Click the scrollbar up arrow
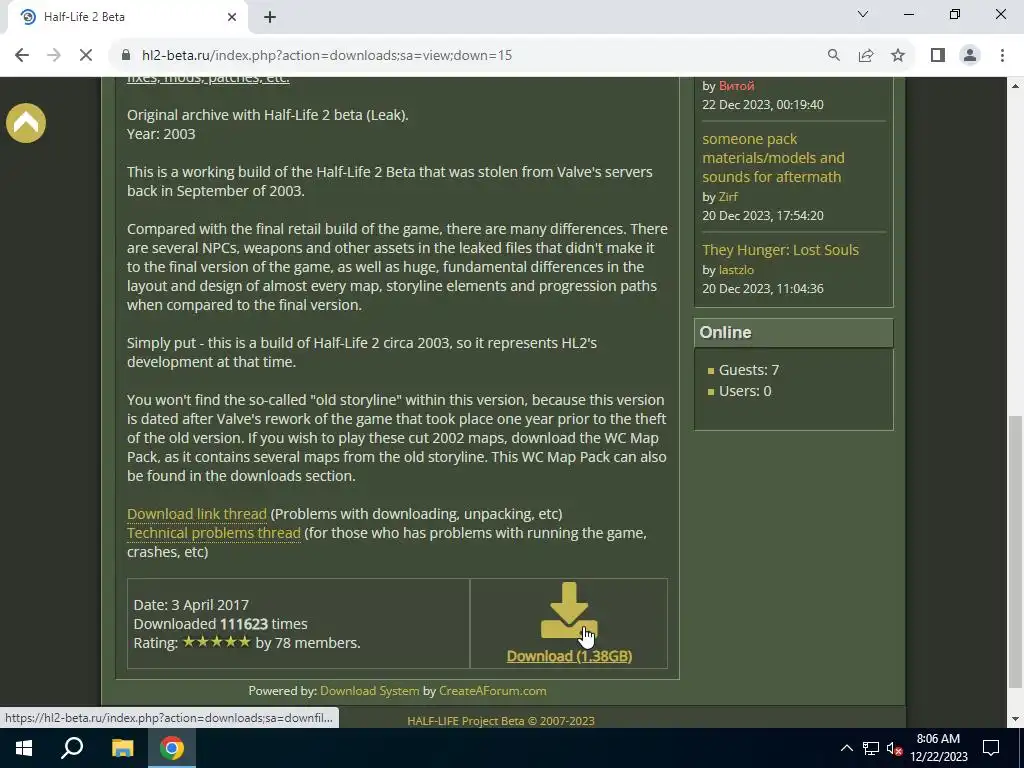1024x768 pixels. click(x=1016, y=86)
